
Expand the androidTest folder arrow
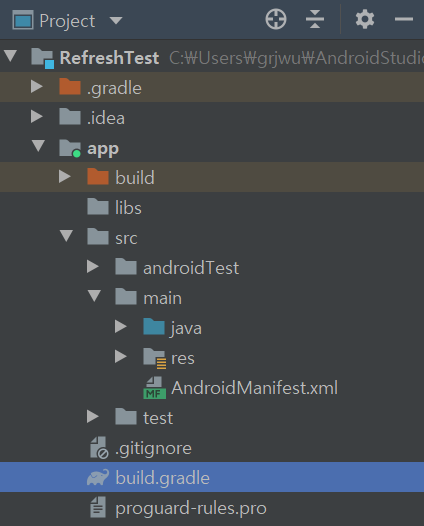point(93,266)
